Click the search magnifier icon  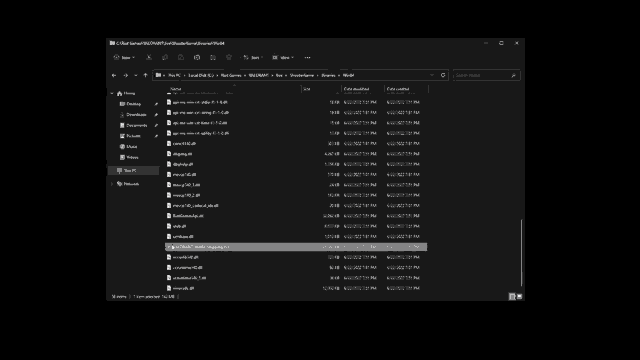click(513, 76)
